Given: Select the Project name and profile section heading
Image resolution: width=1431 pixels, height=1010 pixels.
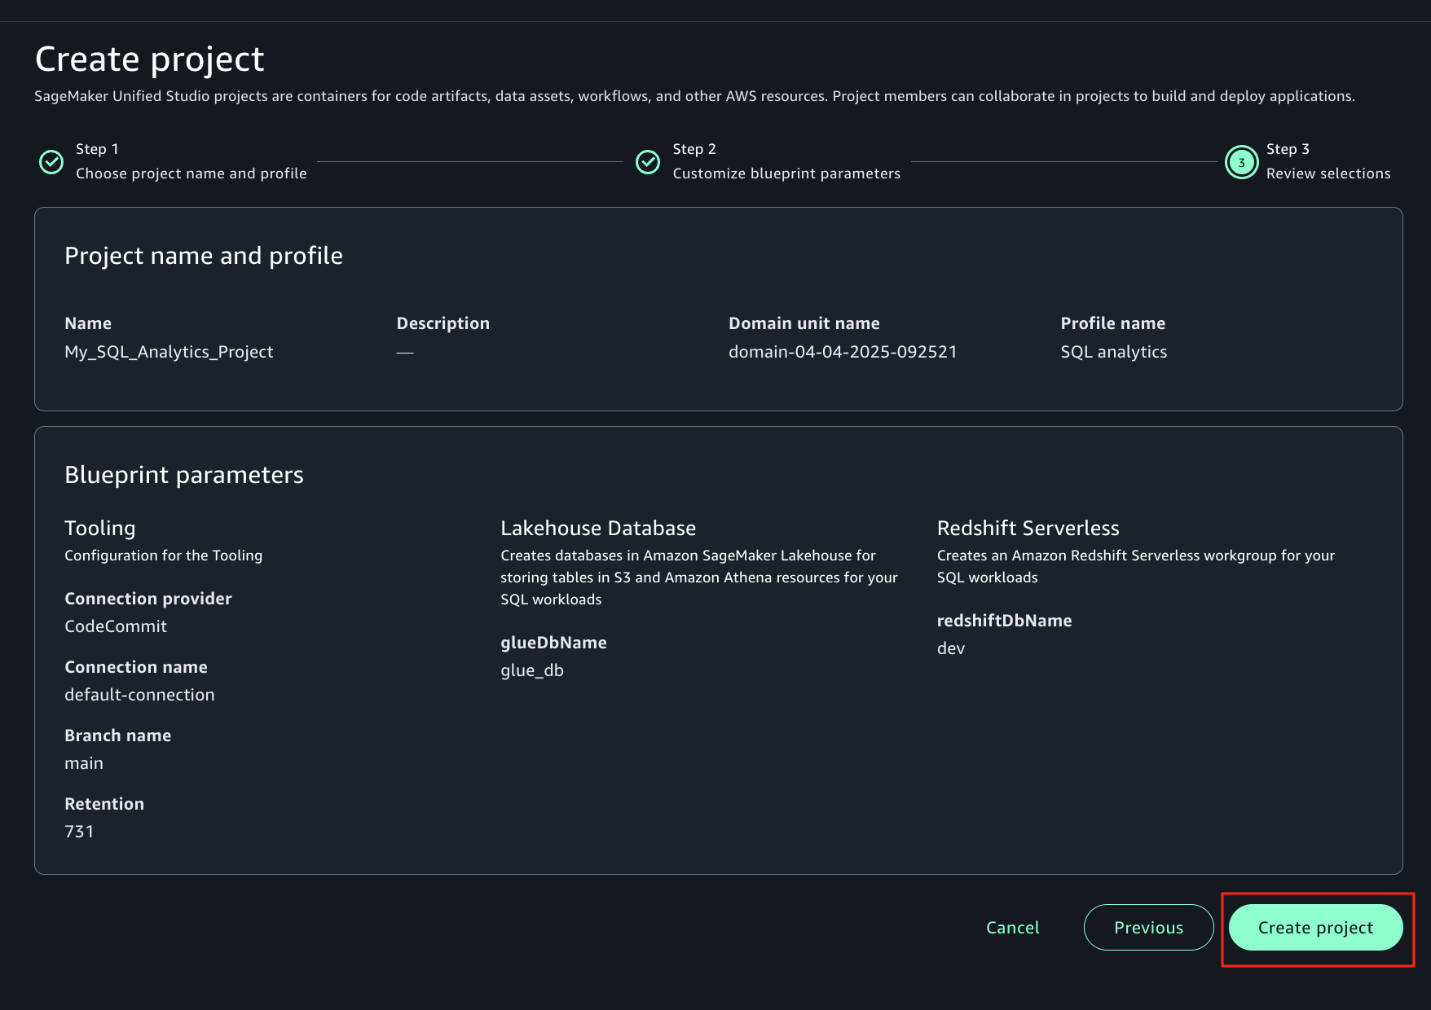Looking at the screenshot, I should tap(203, 255).
